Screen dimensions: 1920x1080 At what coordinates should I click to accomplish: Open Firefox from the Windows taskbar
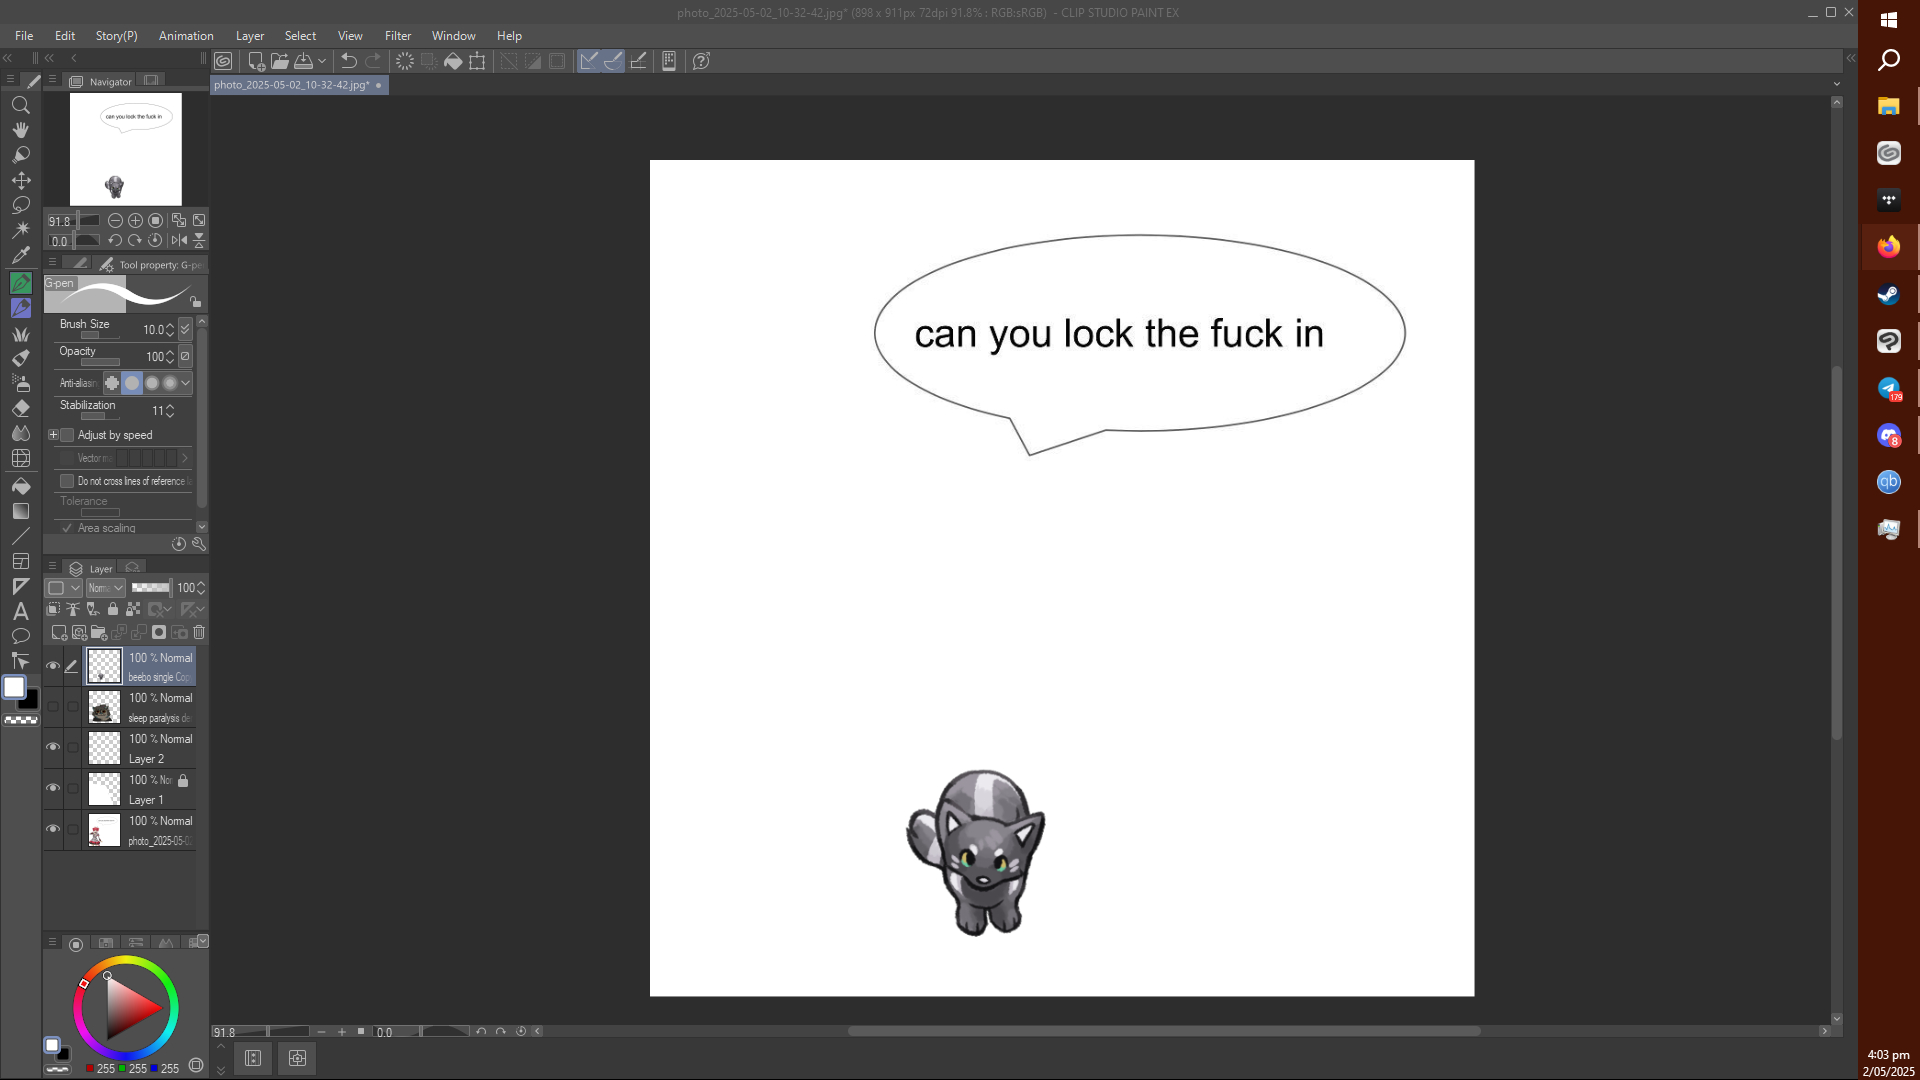coord(1888,247)
